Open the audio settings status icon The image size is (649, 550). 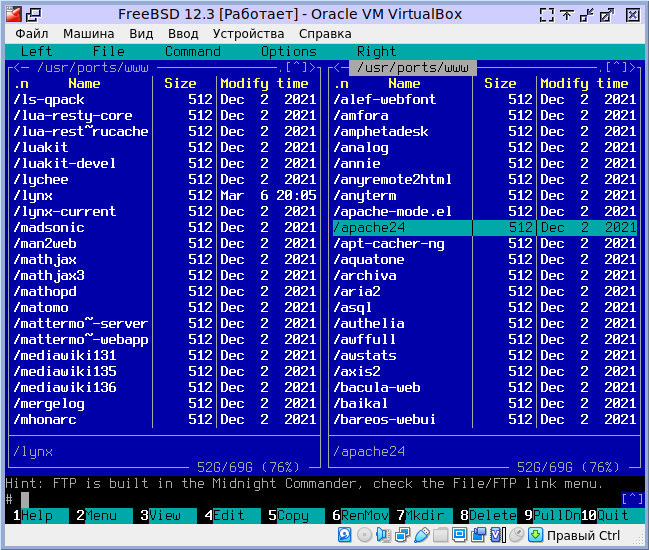point(383,535)
